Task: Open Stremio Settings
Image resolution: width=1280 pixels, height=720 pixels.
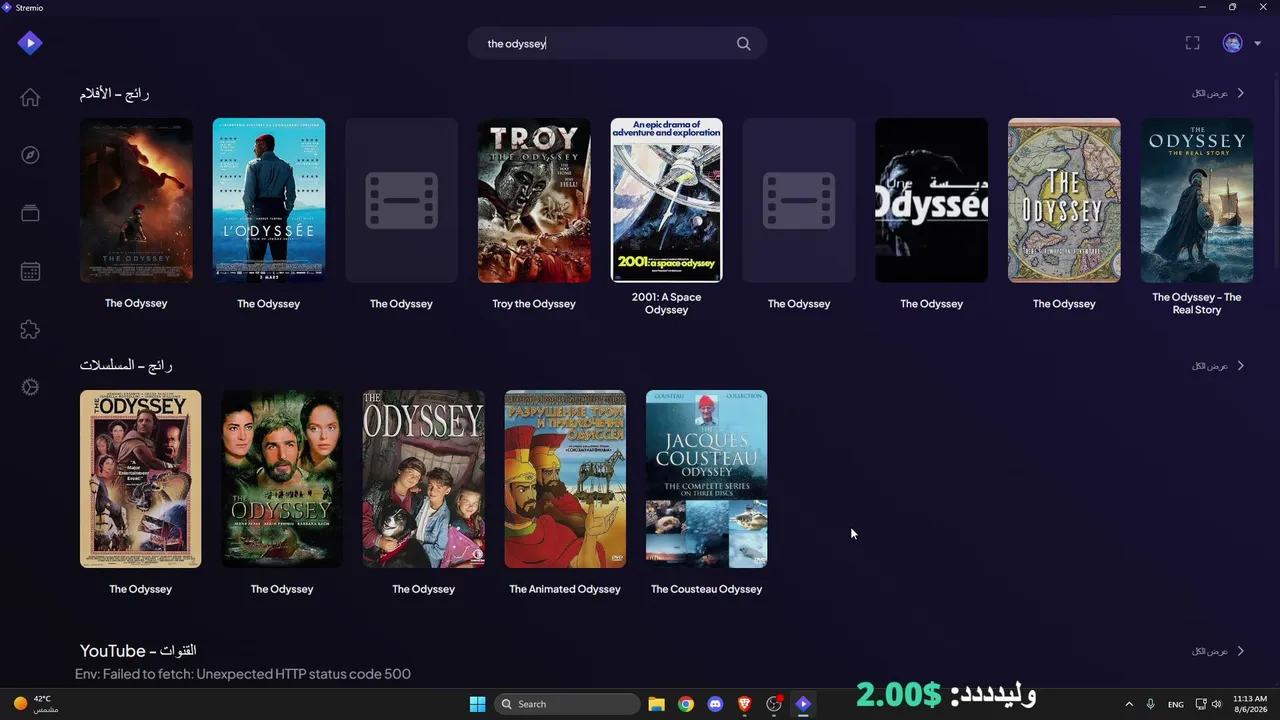Action: pos(30,387)
